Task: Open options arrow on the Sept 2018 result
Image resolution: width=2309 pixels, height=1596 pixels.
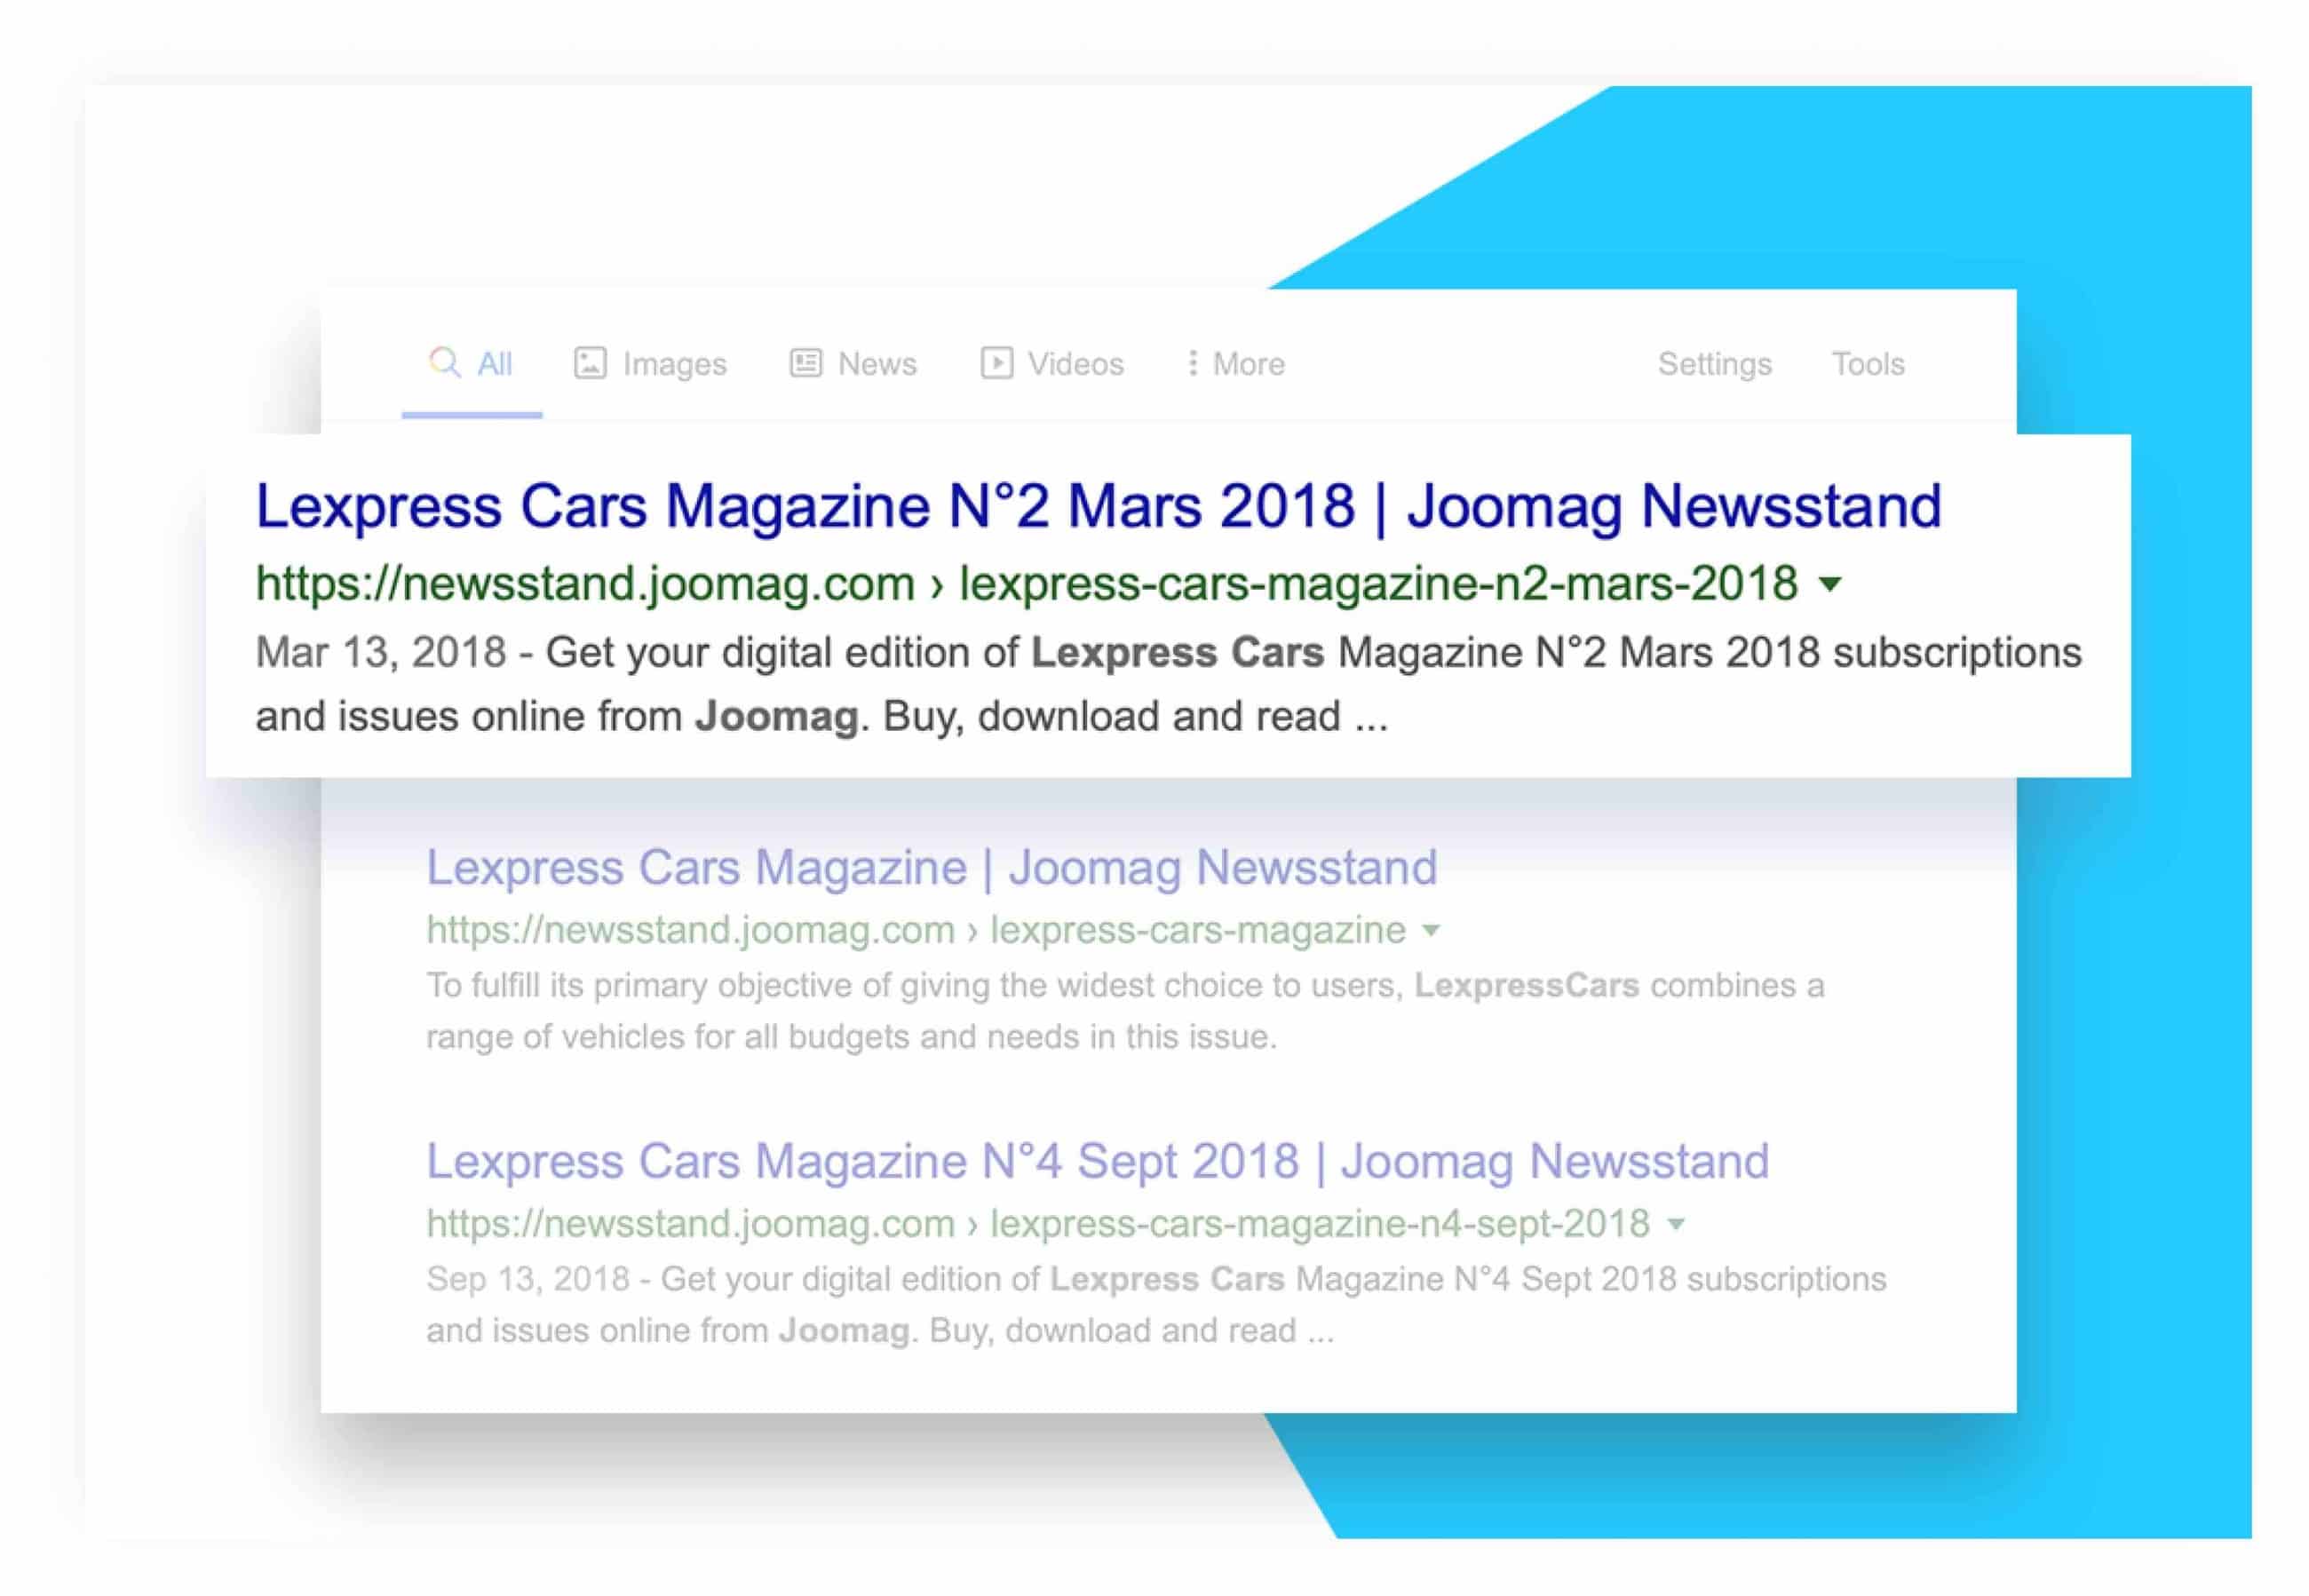Action: (1676, 1224)
